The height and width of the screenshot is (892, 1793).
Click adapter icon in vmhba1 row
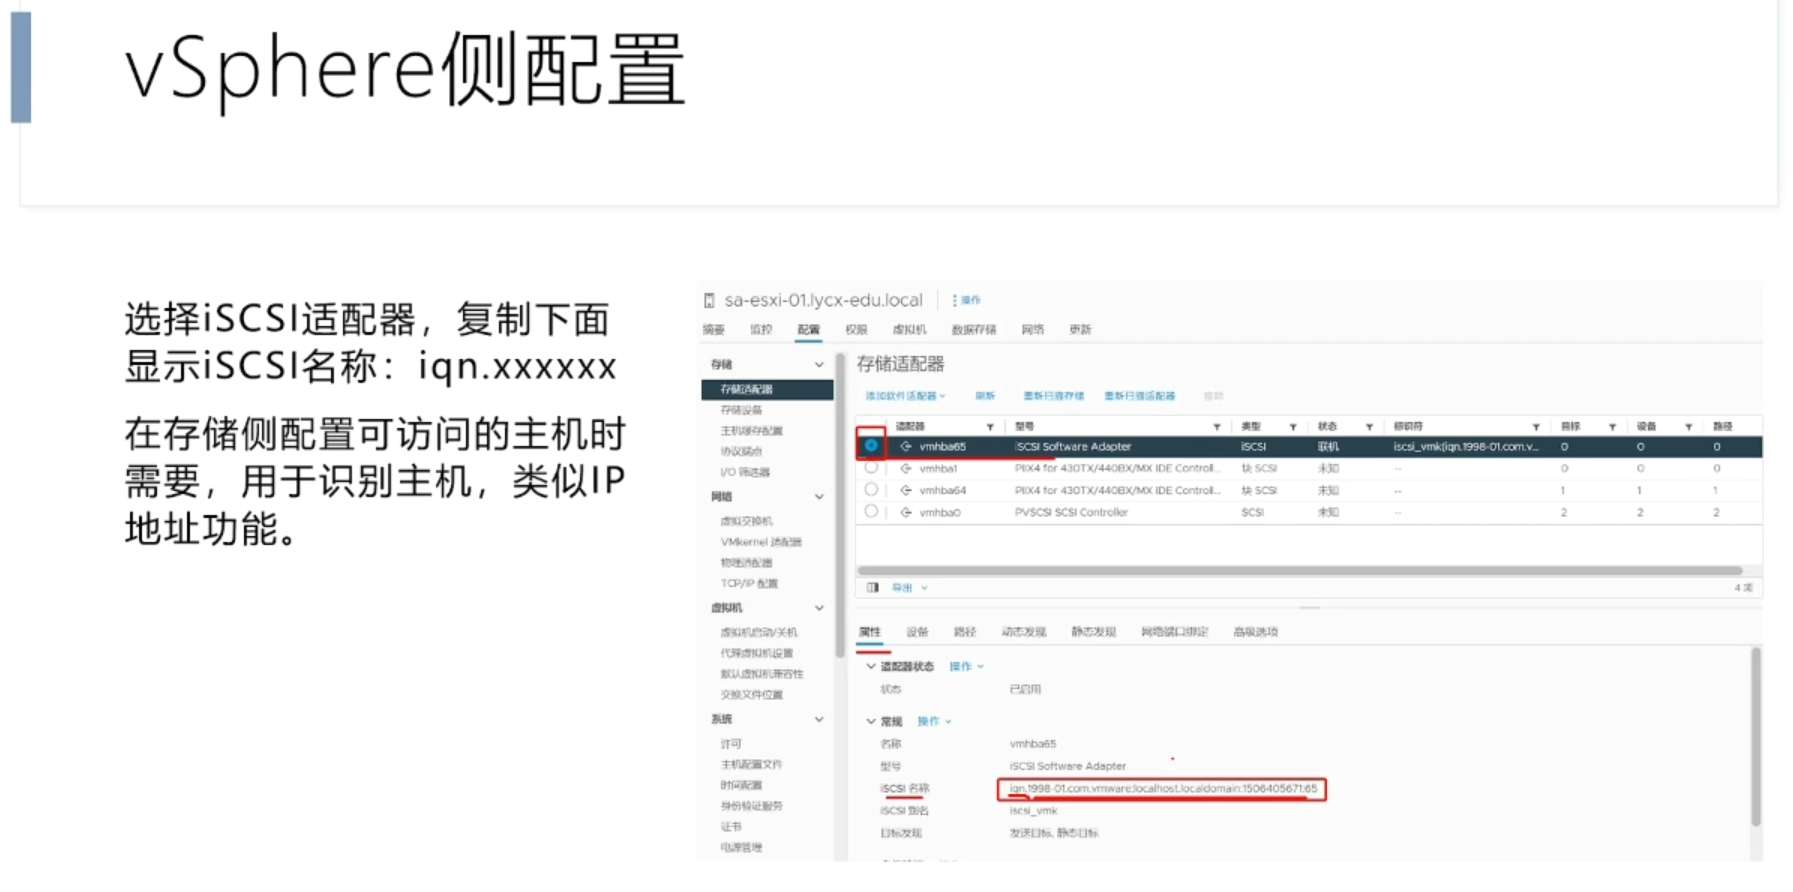pos(906,468)
